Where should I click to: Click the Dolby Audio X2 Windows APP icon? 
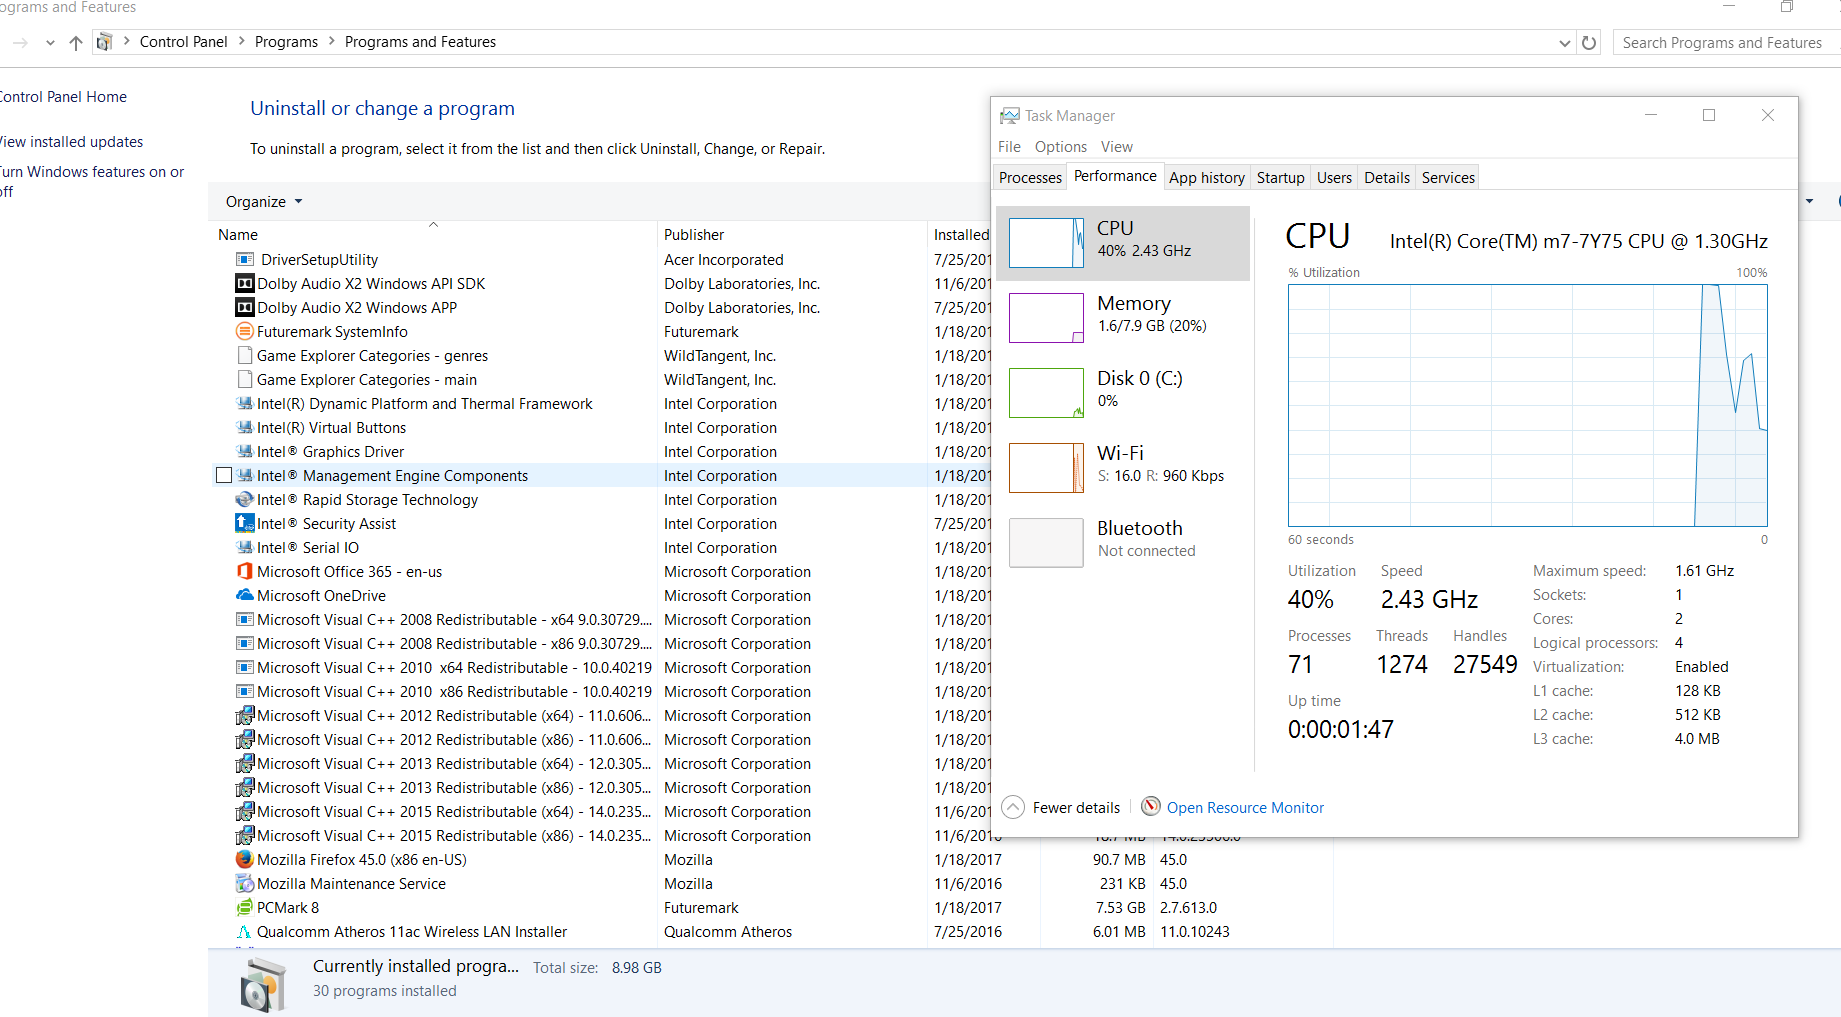click(x=245, y=307)
